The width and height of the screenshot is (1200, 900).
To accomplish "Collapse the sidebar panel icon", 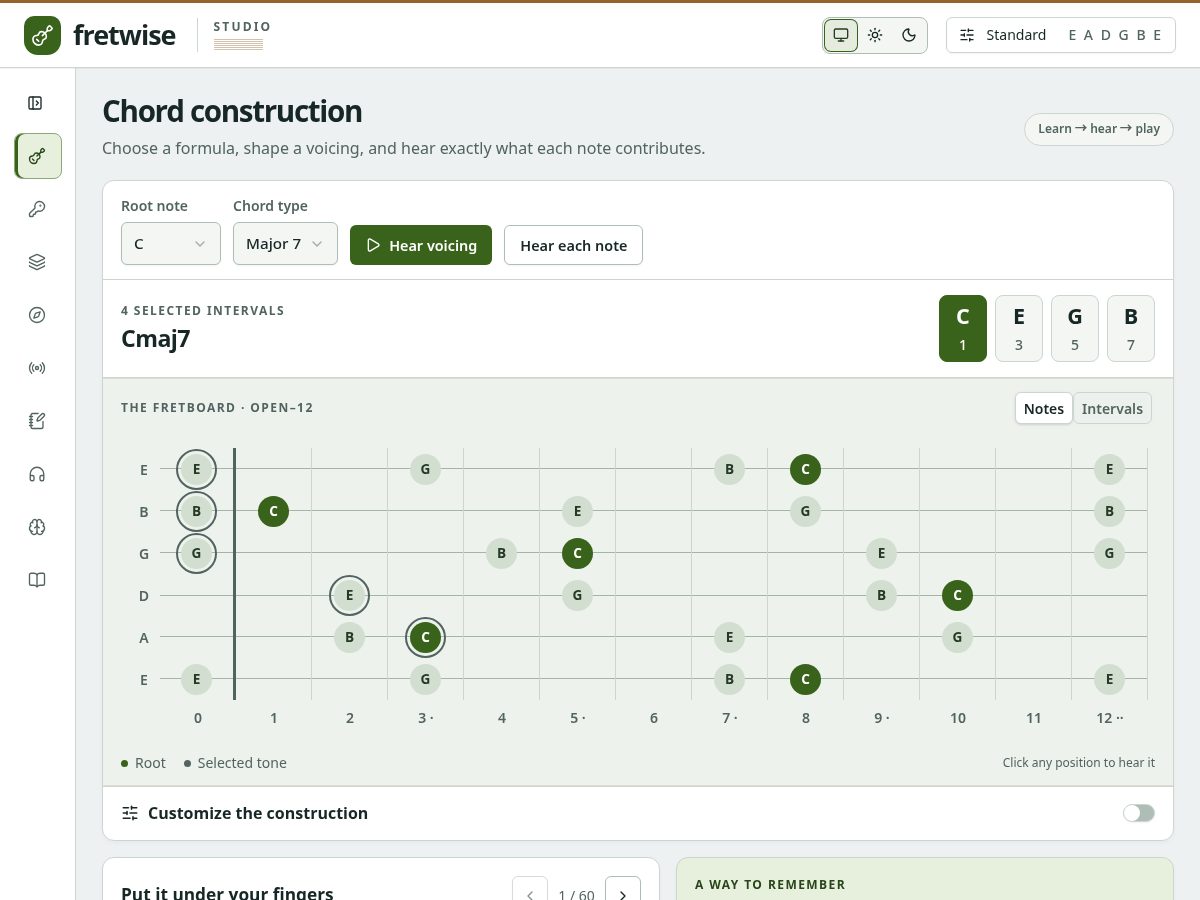I will (x=36, y=103).
